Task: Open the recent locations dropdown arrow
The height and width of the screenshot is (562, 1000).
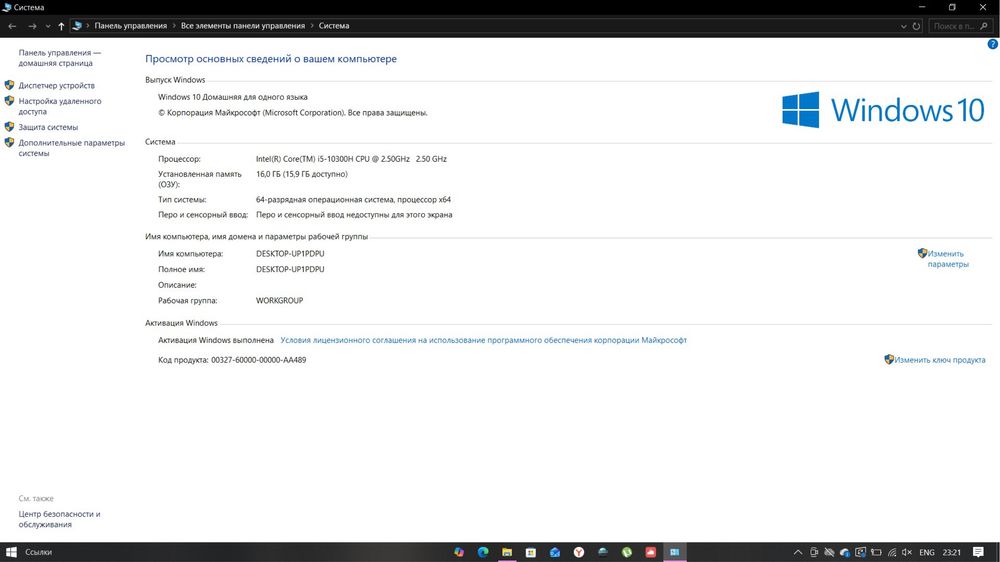Action: pyautogui.click(x=48, y=26)
